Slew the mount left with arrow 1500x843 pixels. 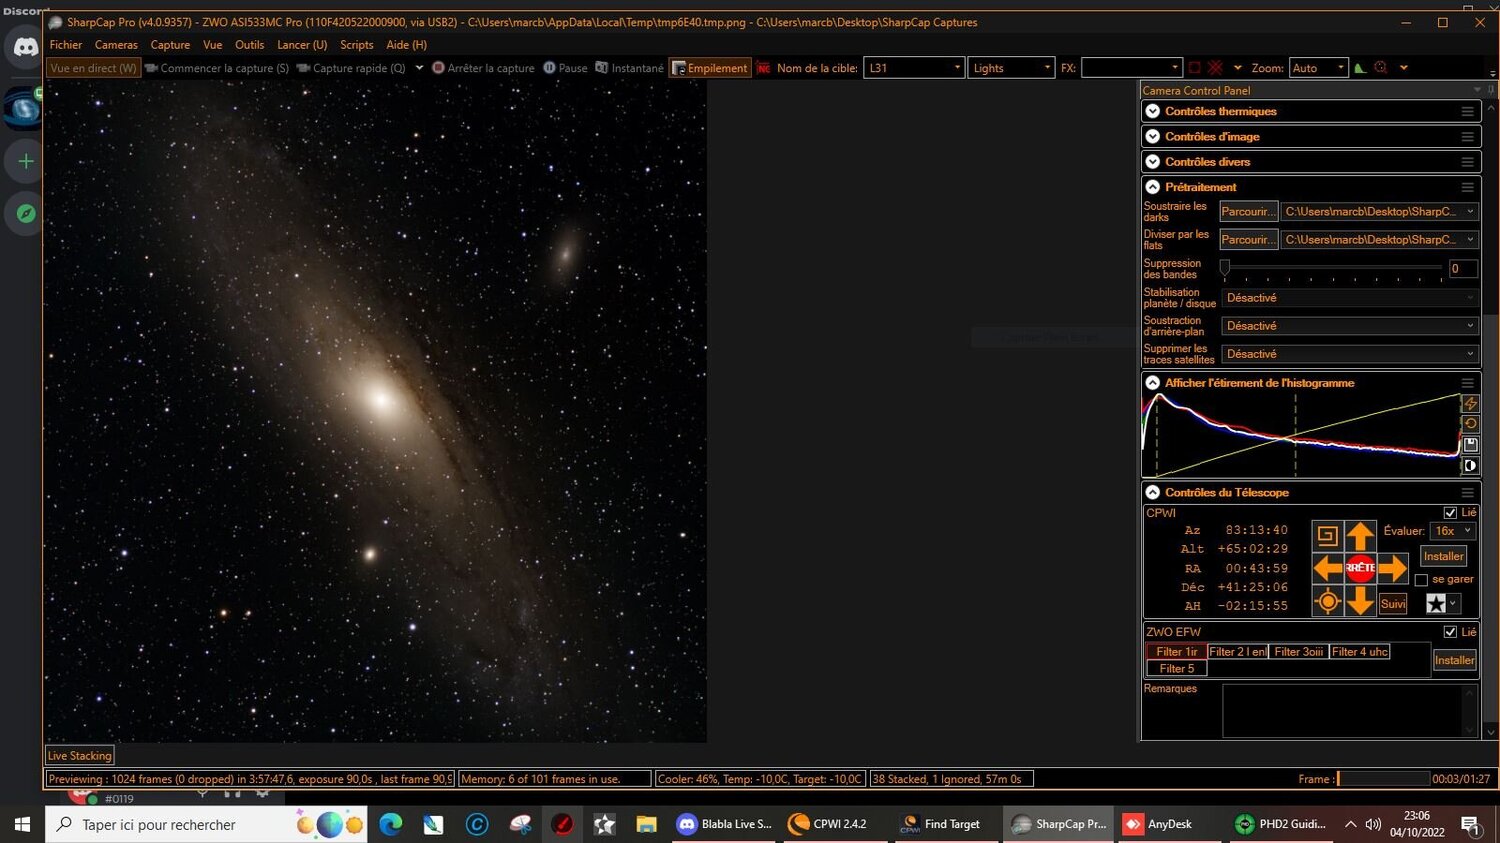(1327, 568)
